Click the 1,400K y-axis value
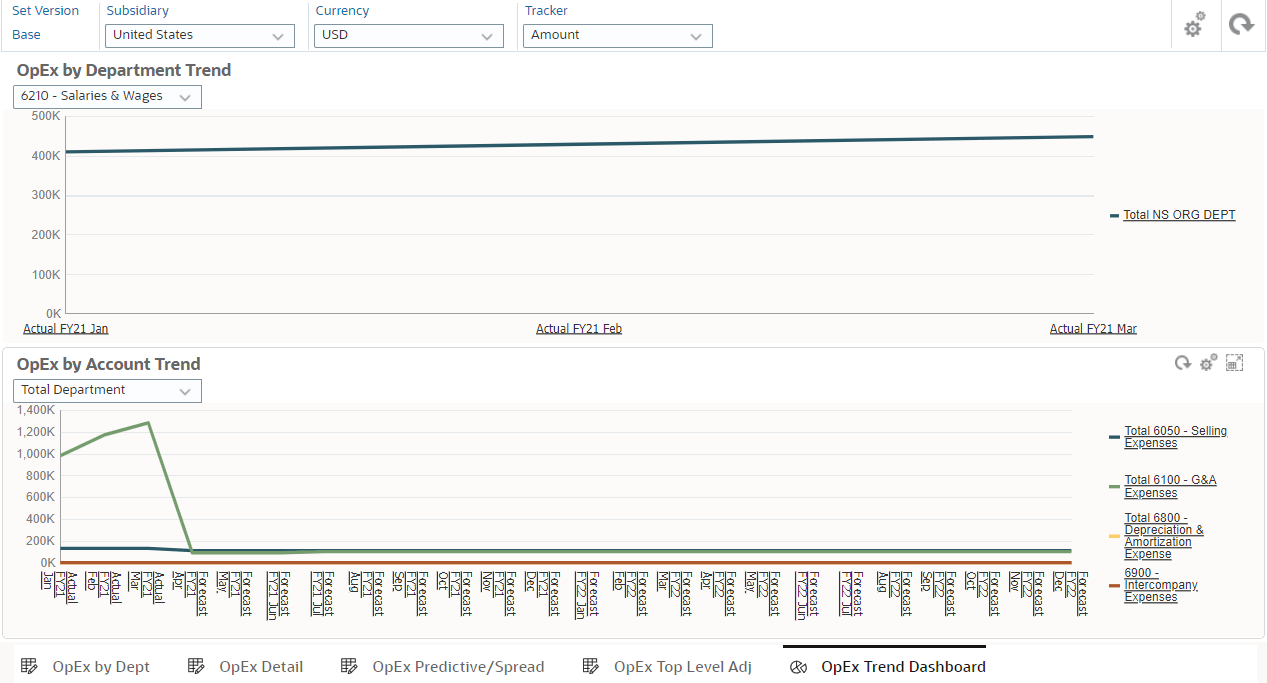 [36, 410]
